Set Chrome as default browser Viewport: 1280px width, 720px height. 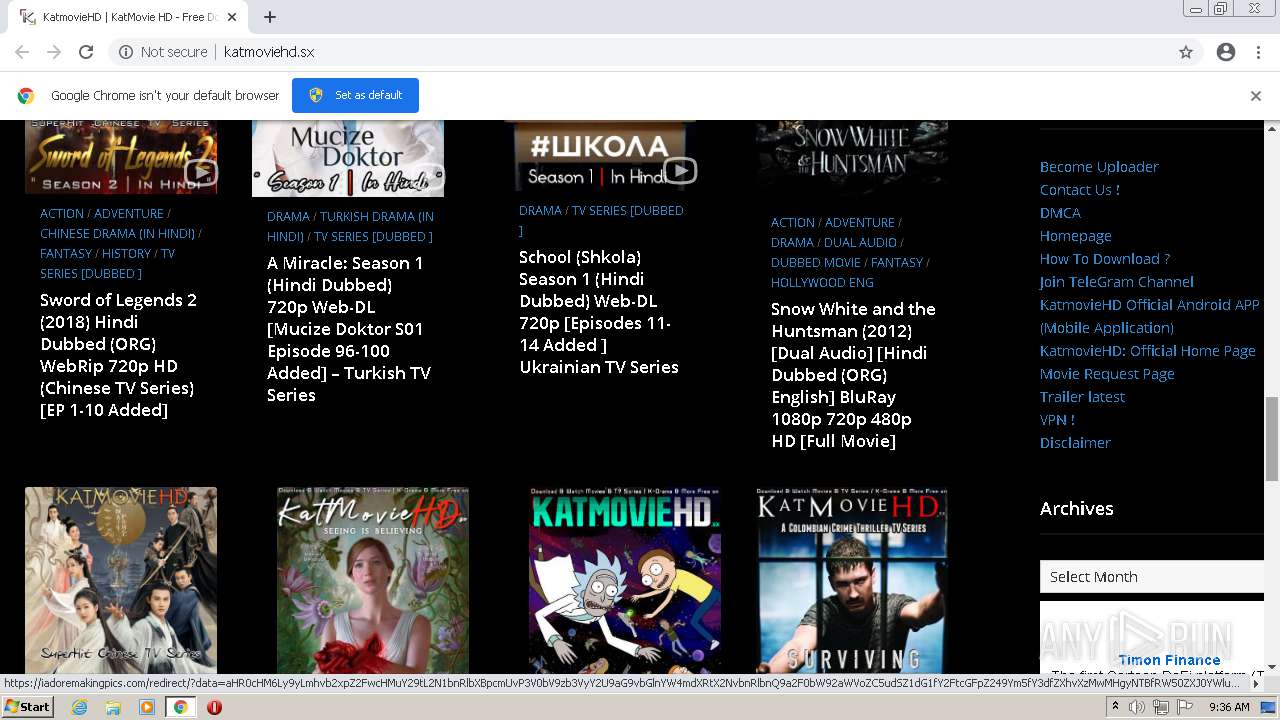(x=355, y=95)
